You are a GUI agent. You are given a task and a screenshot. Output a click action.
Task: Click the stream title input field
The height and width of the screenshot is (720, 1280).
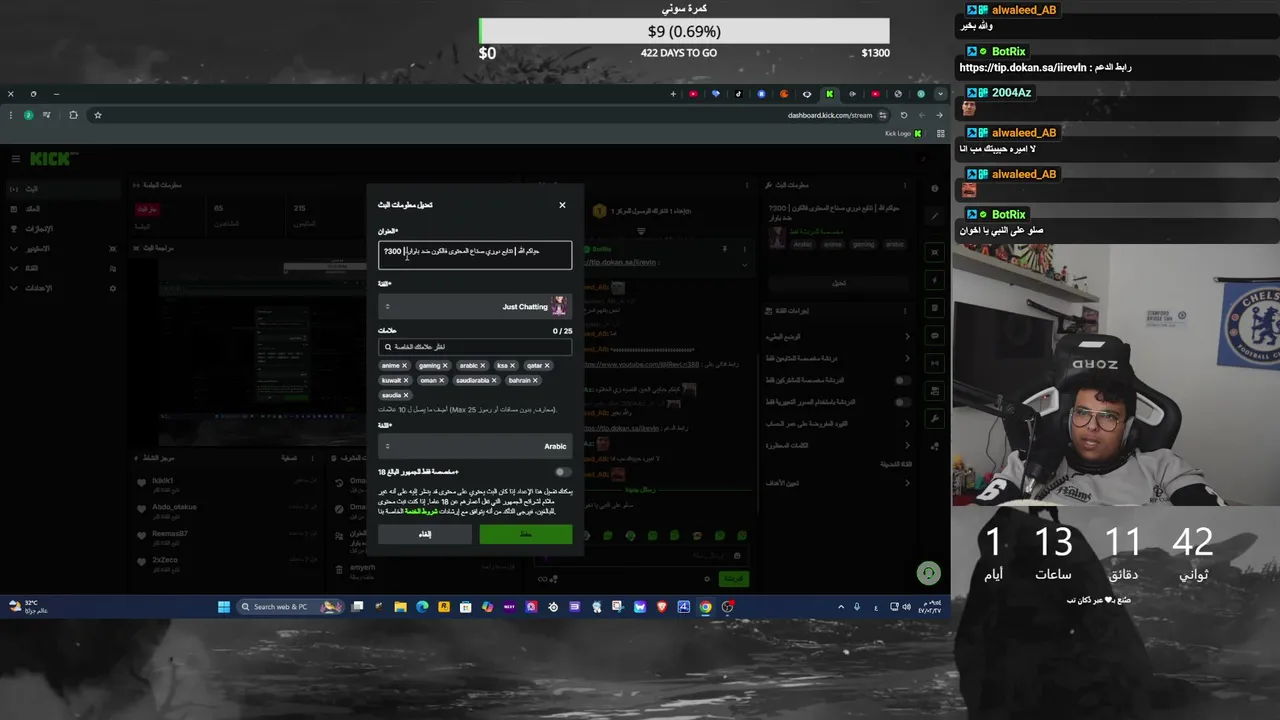pos(475,255)
